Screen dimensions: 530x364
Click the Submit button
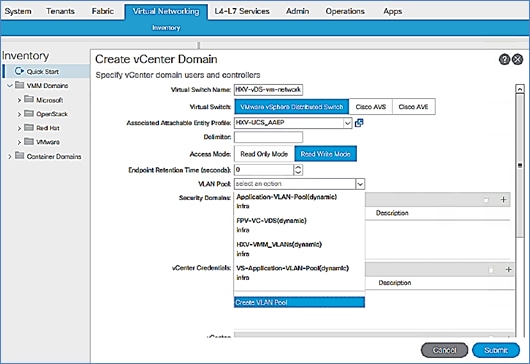pos(496,350)
